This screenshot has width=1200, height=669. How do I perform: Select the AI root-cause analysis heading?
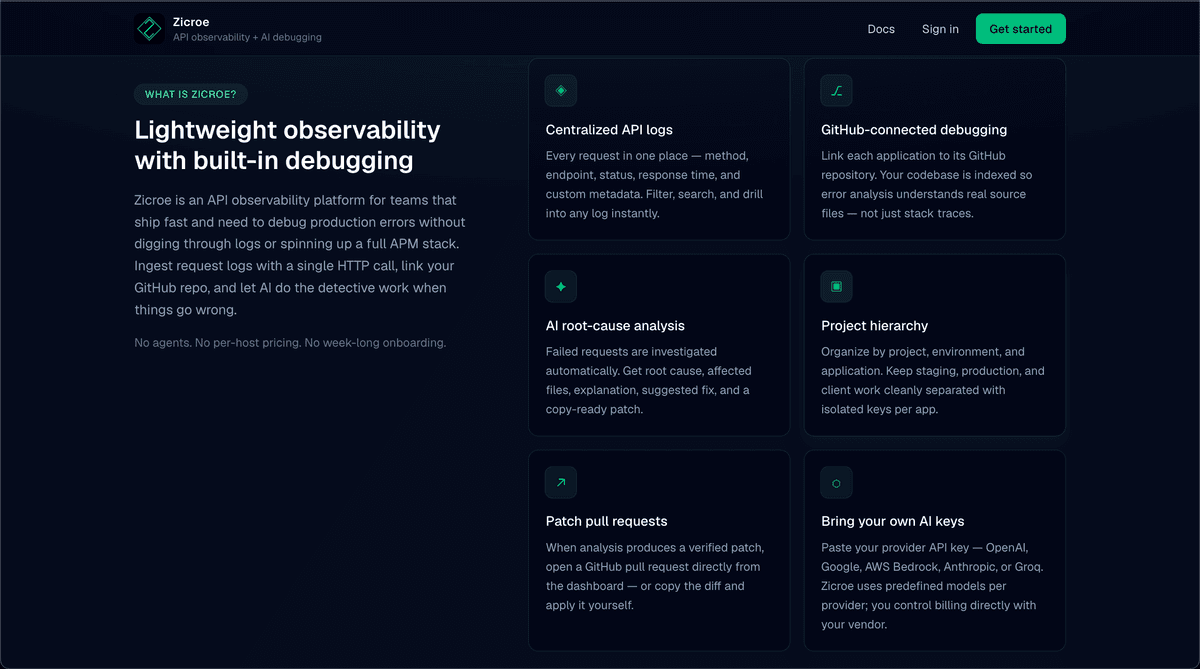pos(615,326)
